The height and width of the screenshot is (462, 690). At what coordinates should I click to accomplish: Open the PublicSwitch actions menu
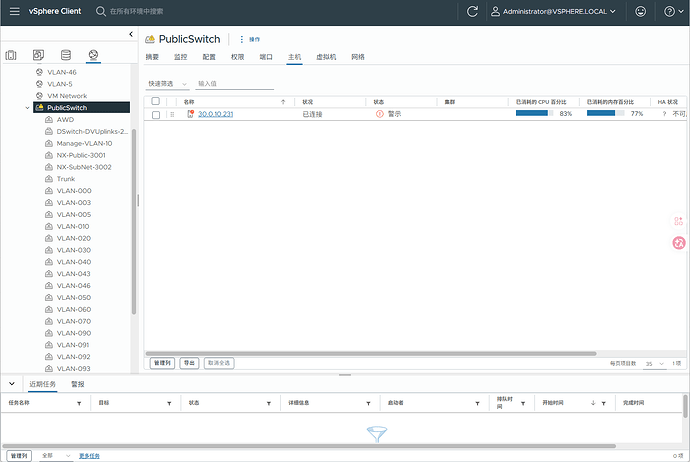(x=249, y=39)
